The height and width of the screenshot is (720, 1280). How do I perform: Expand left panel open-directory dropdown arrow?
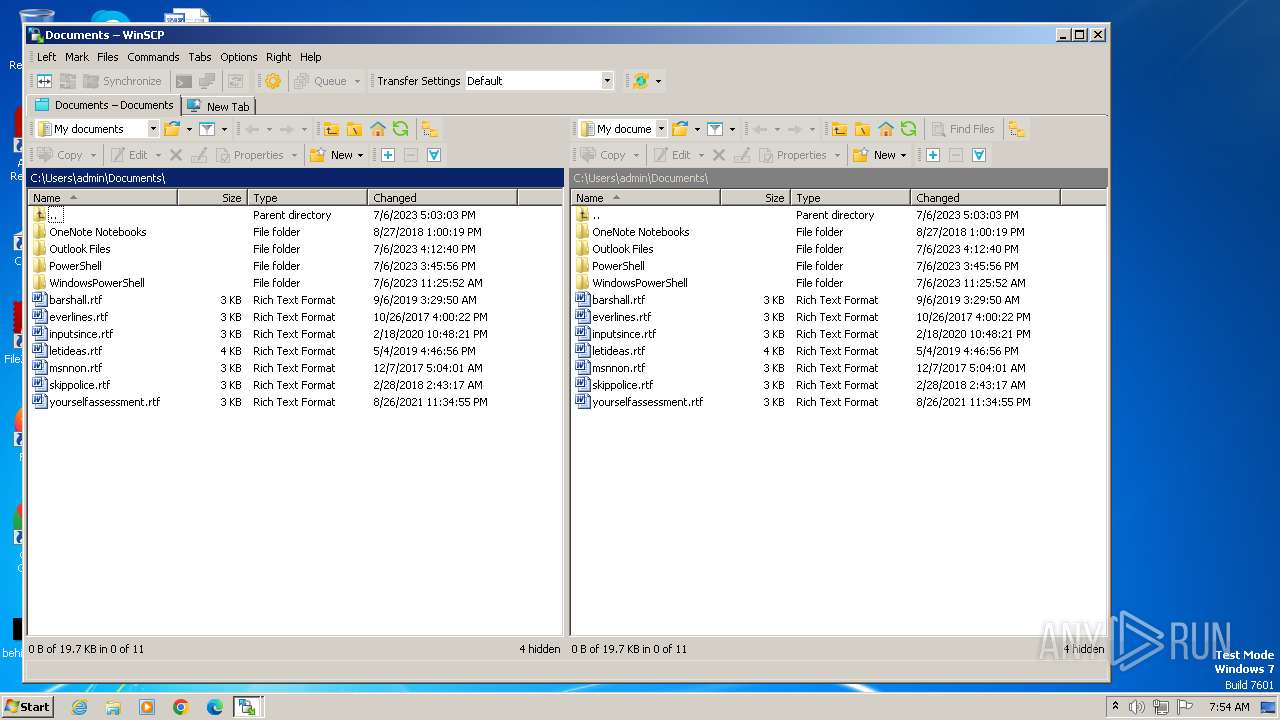click(189, 129)
